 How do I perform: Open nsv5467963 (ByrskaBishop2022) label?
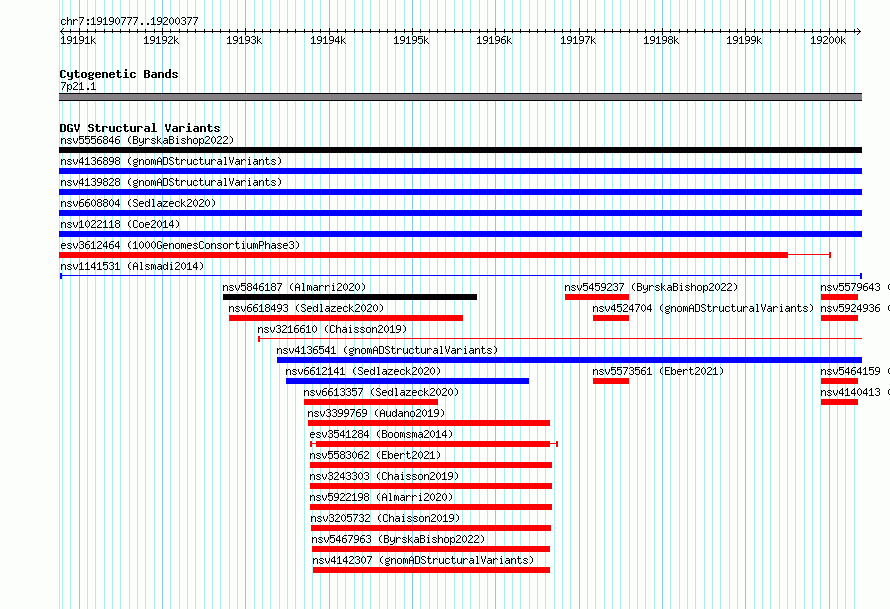pos(398,539)
